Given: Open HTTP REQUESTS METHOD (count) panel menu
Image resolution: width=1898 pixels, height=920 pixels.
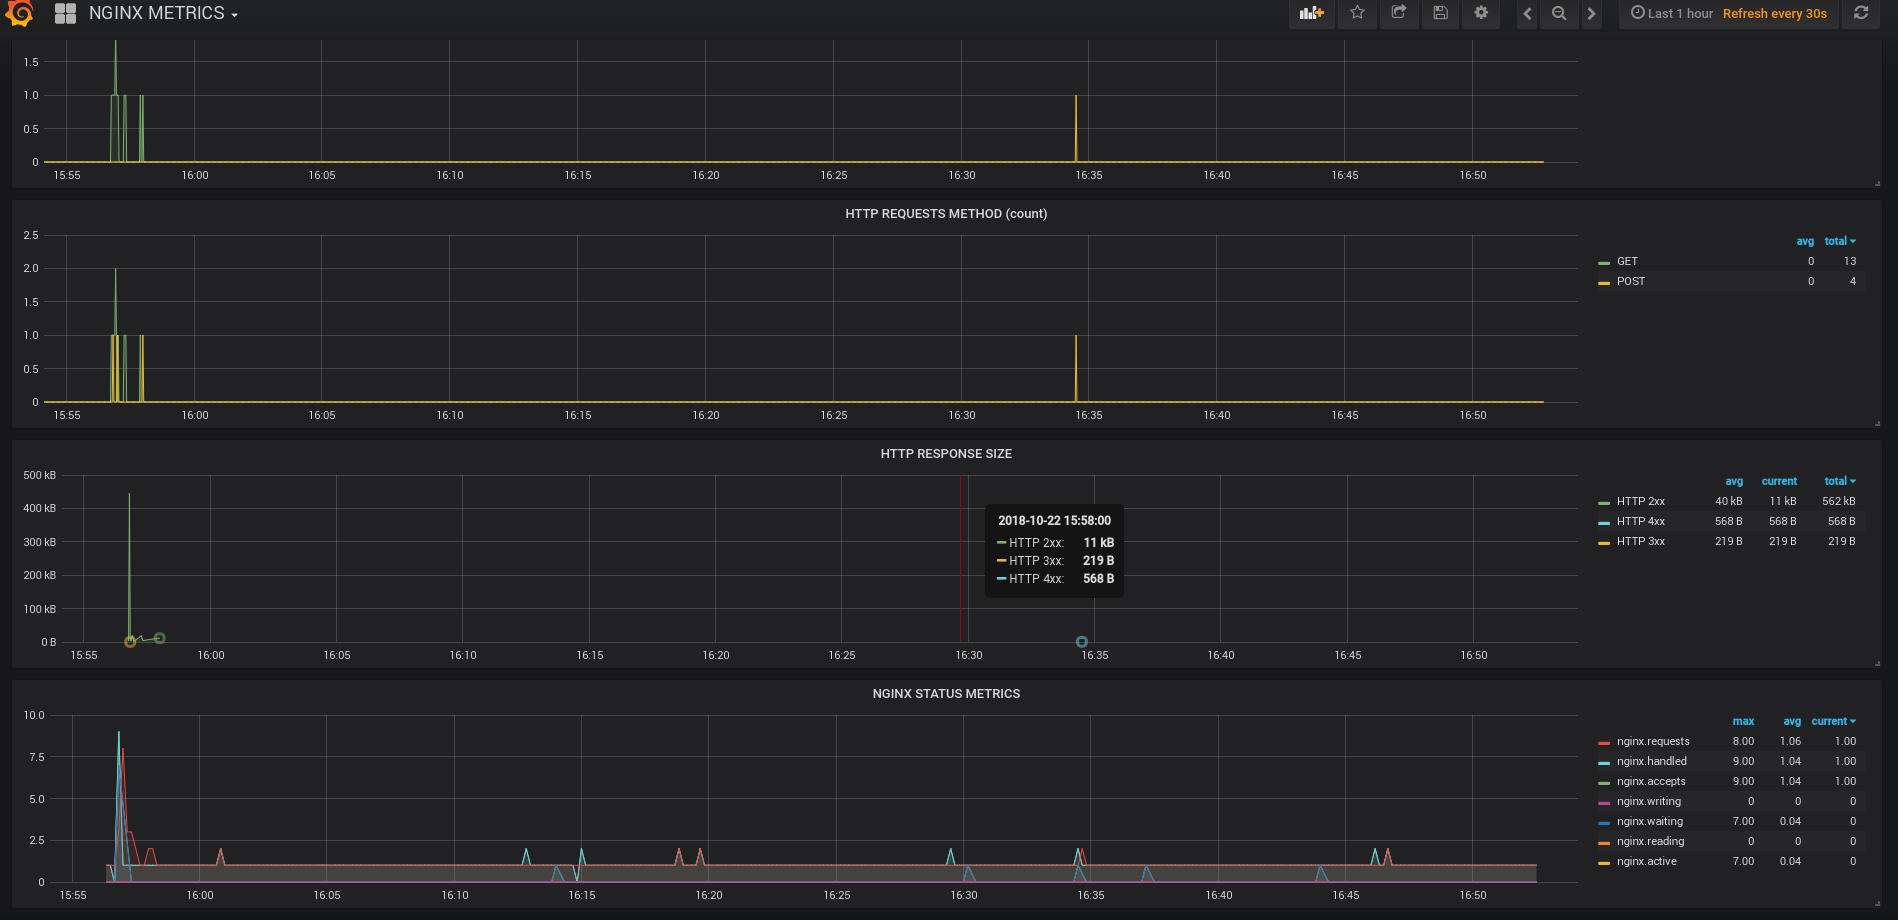Looking at the screenshot, I should (946, 214).
